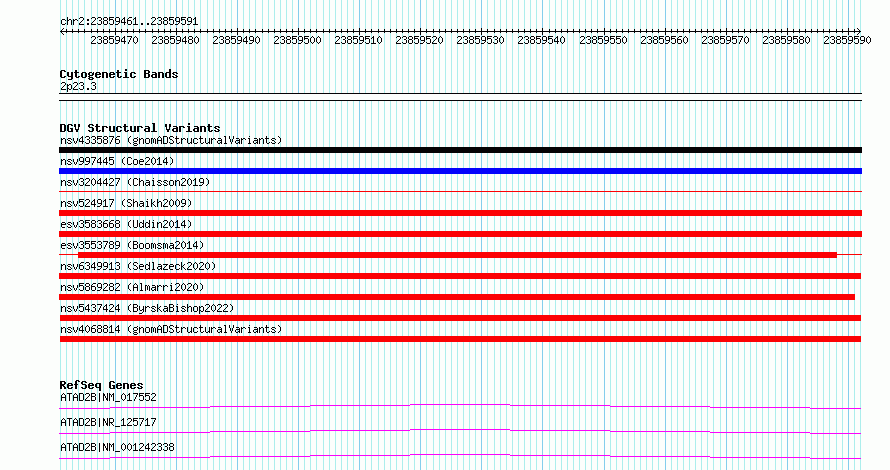Click ruler position 23859520
This screenshot has height=470, width=890.
click(419, 40)
